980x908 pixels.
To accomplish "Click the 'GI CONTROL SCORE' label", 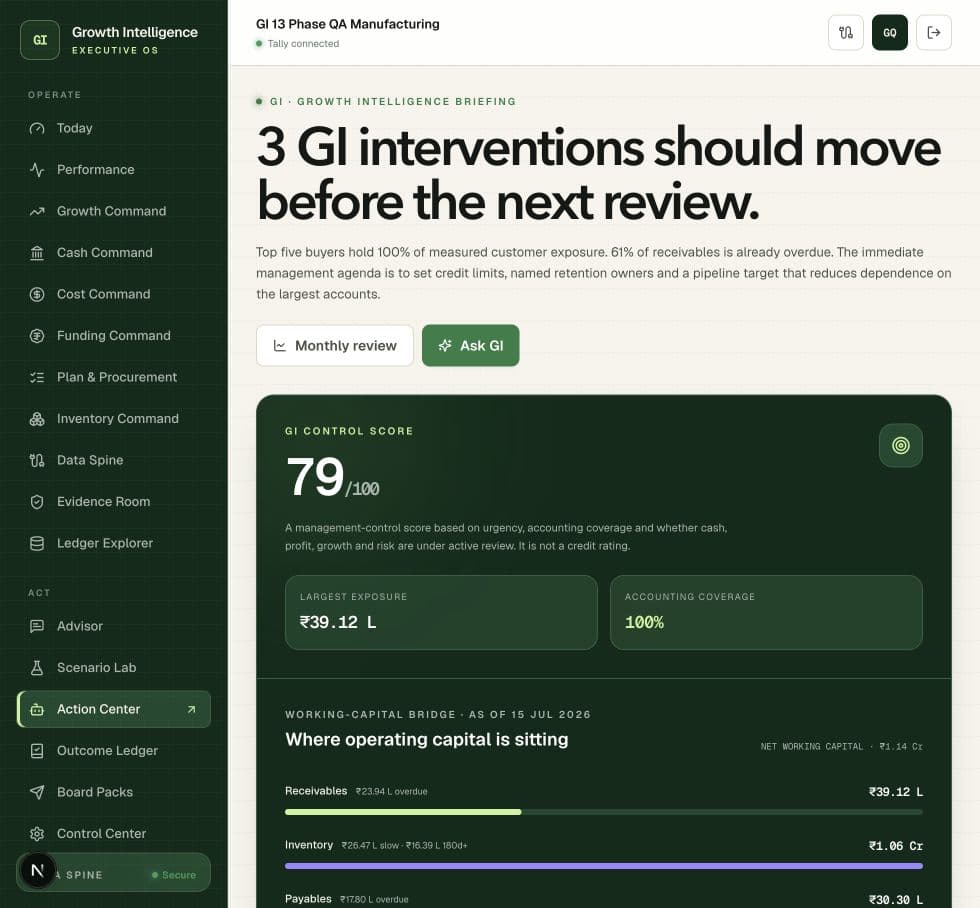I will point(349,431).
